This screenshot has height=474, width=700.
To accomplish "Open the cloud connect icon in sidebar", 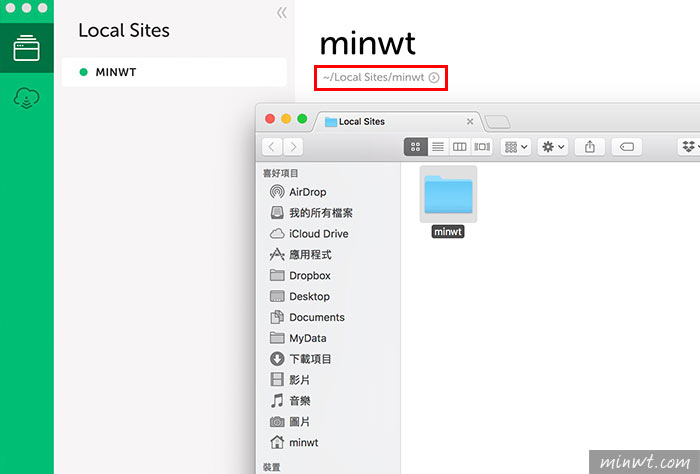I will tap(26, 98).
